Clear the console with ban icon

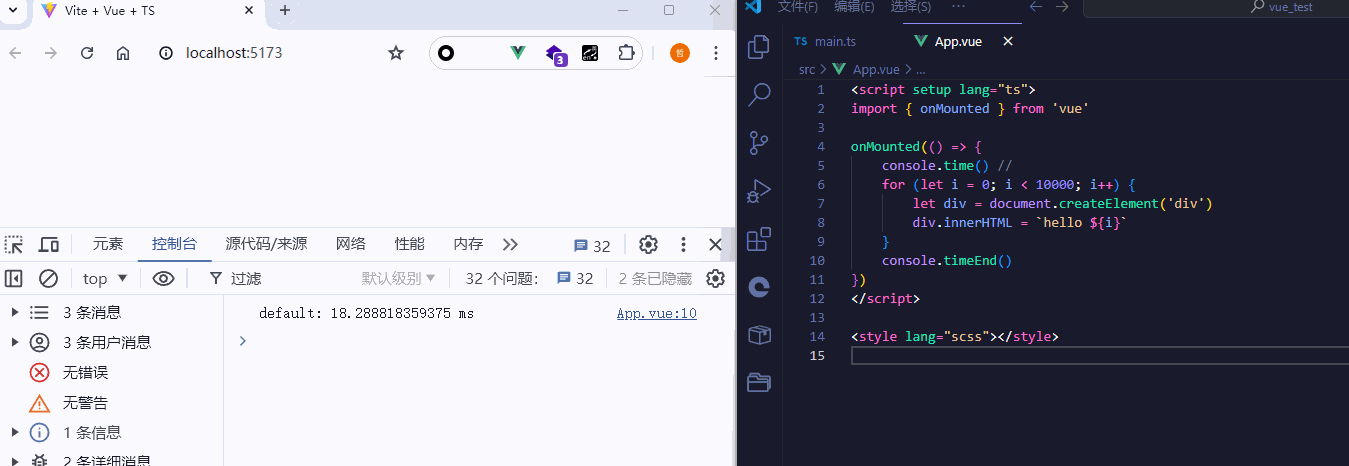[x=48, y=279]
